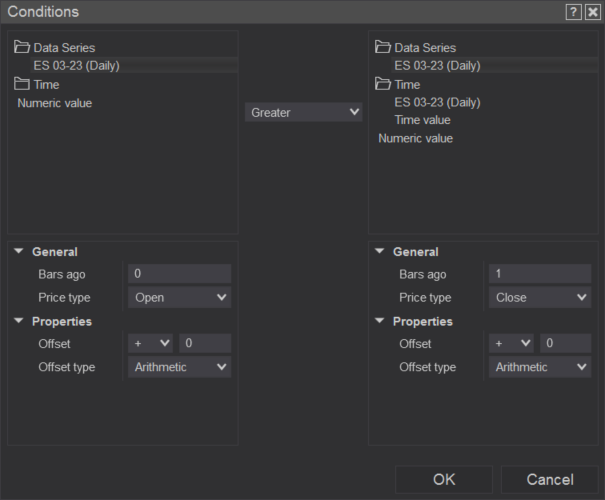Open right Offset sign dropdown

click(x=511, y=343)
